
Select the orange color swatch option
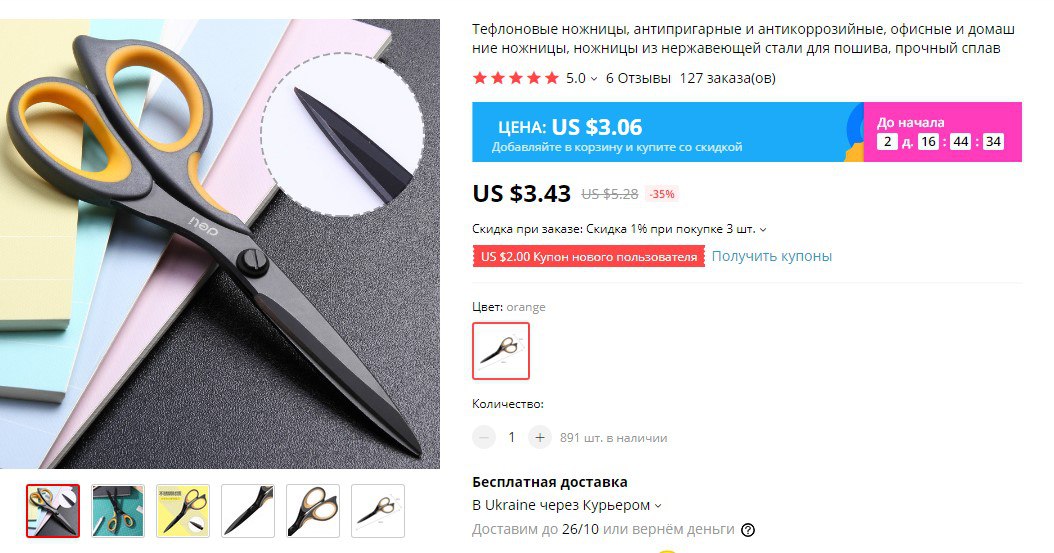pos(501,351)
